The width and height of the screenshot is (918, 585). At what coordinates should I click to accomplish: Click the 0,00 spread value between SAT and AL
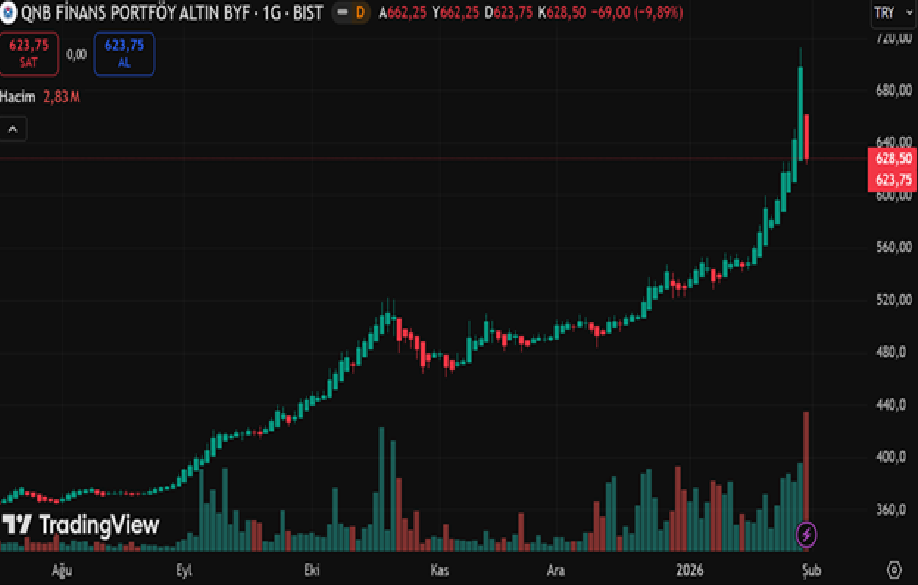click(76, 55)
